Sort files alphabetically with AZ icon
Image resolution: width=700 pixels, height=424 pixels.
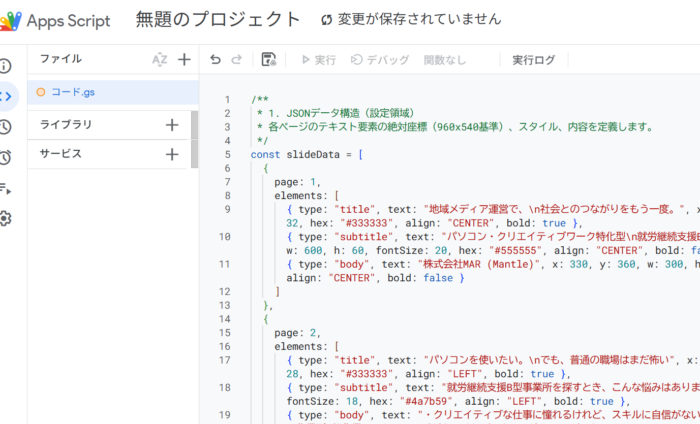pos(160,60)
